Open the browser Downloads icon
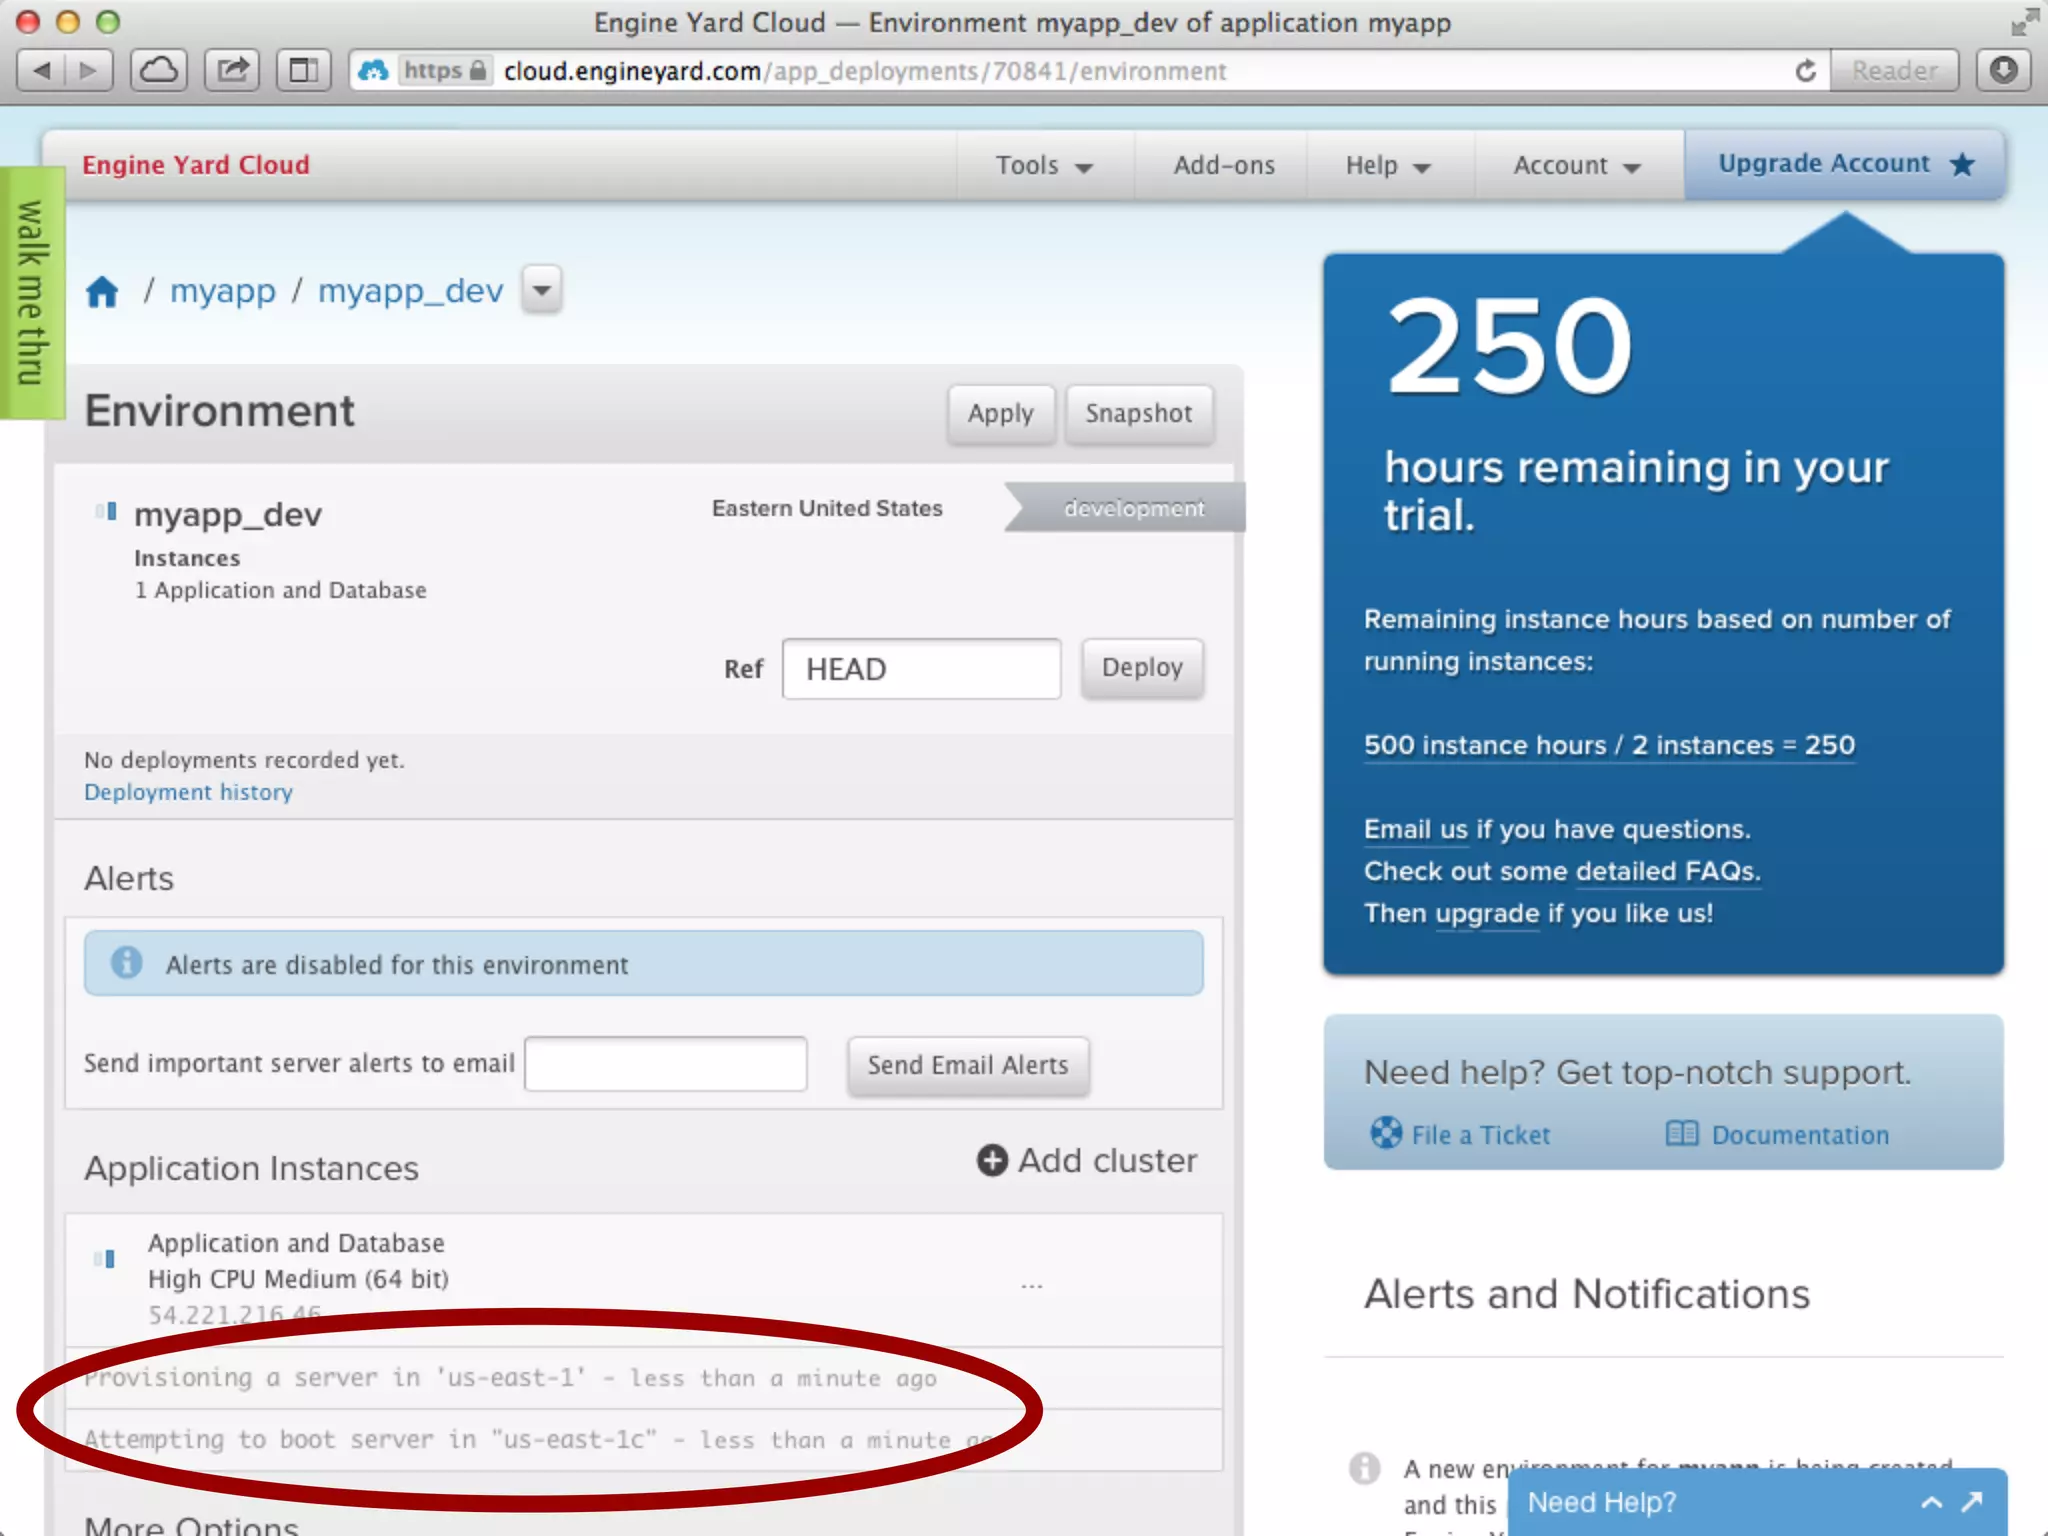The image size is (2048, 1536). pos(2003,71)
